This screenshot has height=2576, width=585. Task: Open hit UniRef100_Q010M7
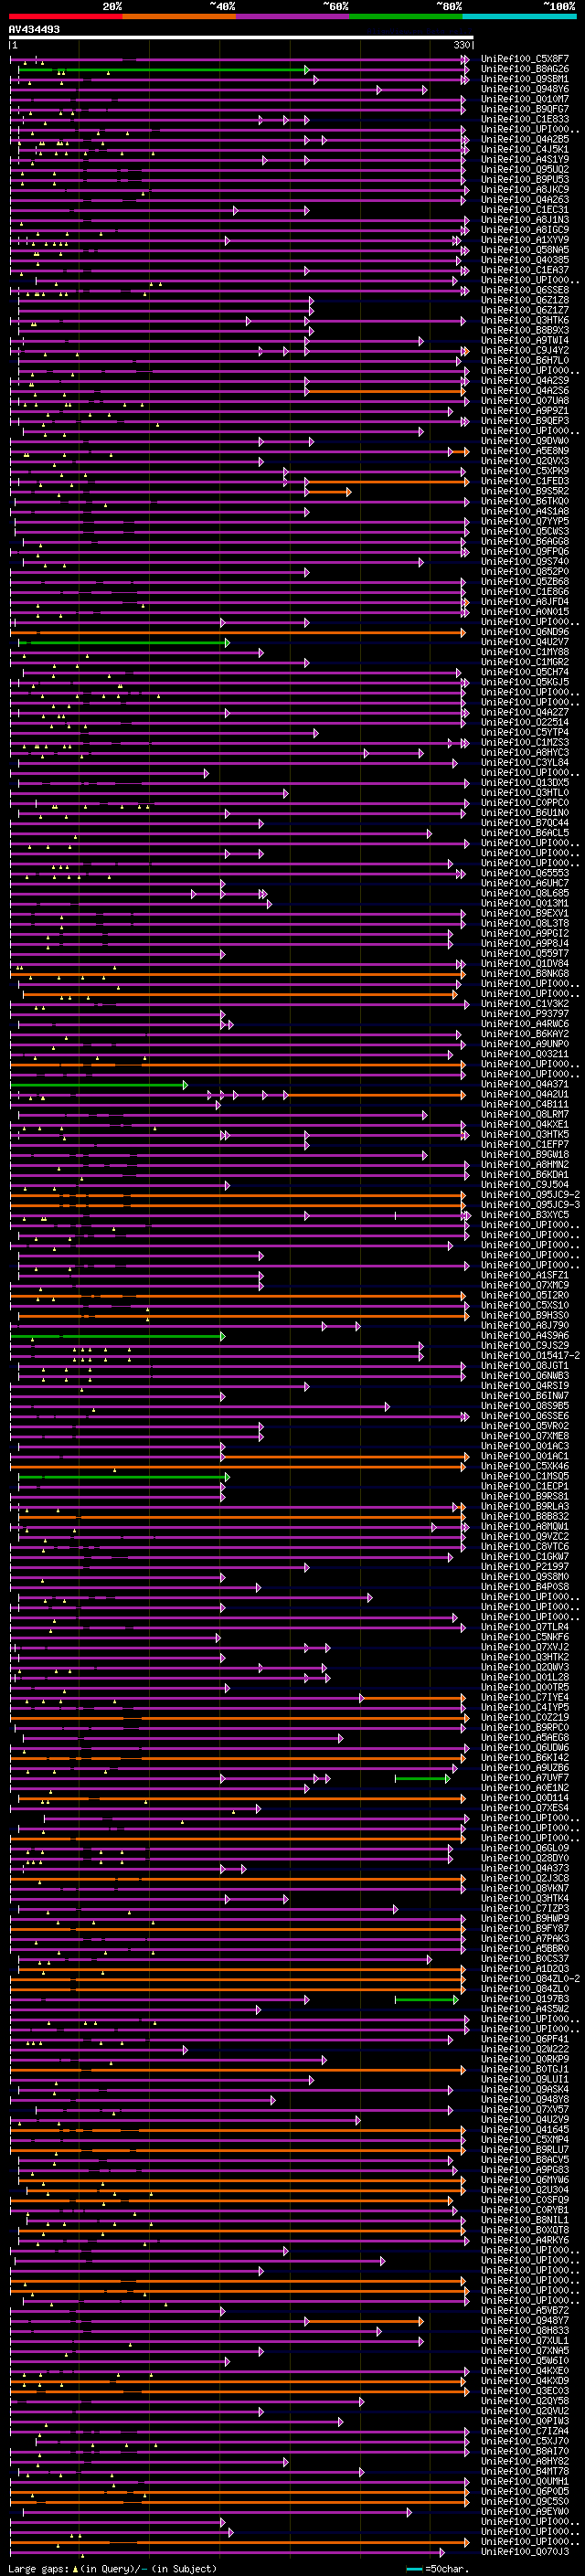click(x=525, y=99)
